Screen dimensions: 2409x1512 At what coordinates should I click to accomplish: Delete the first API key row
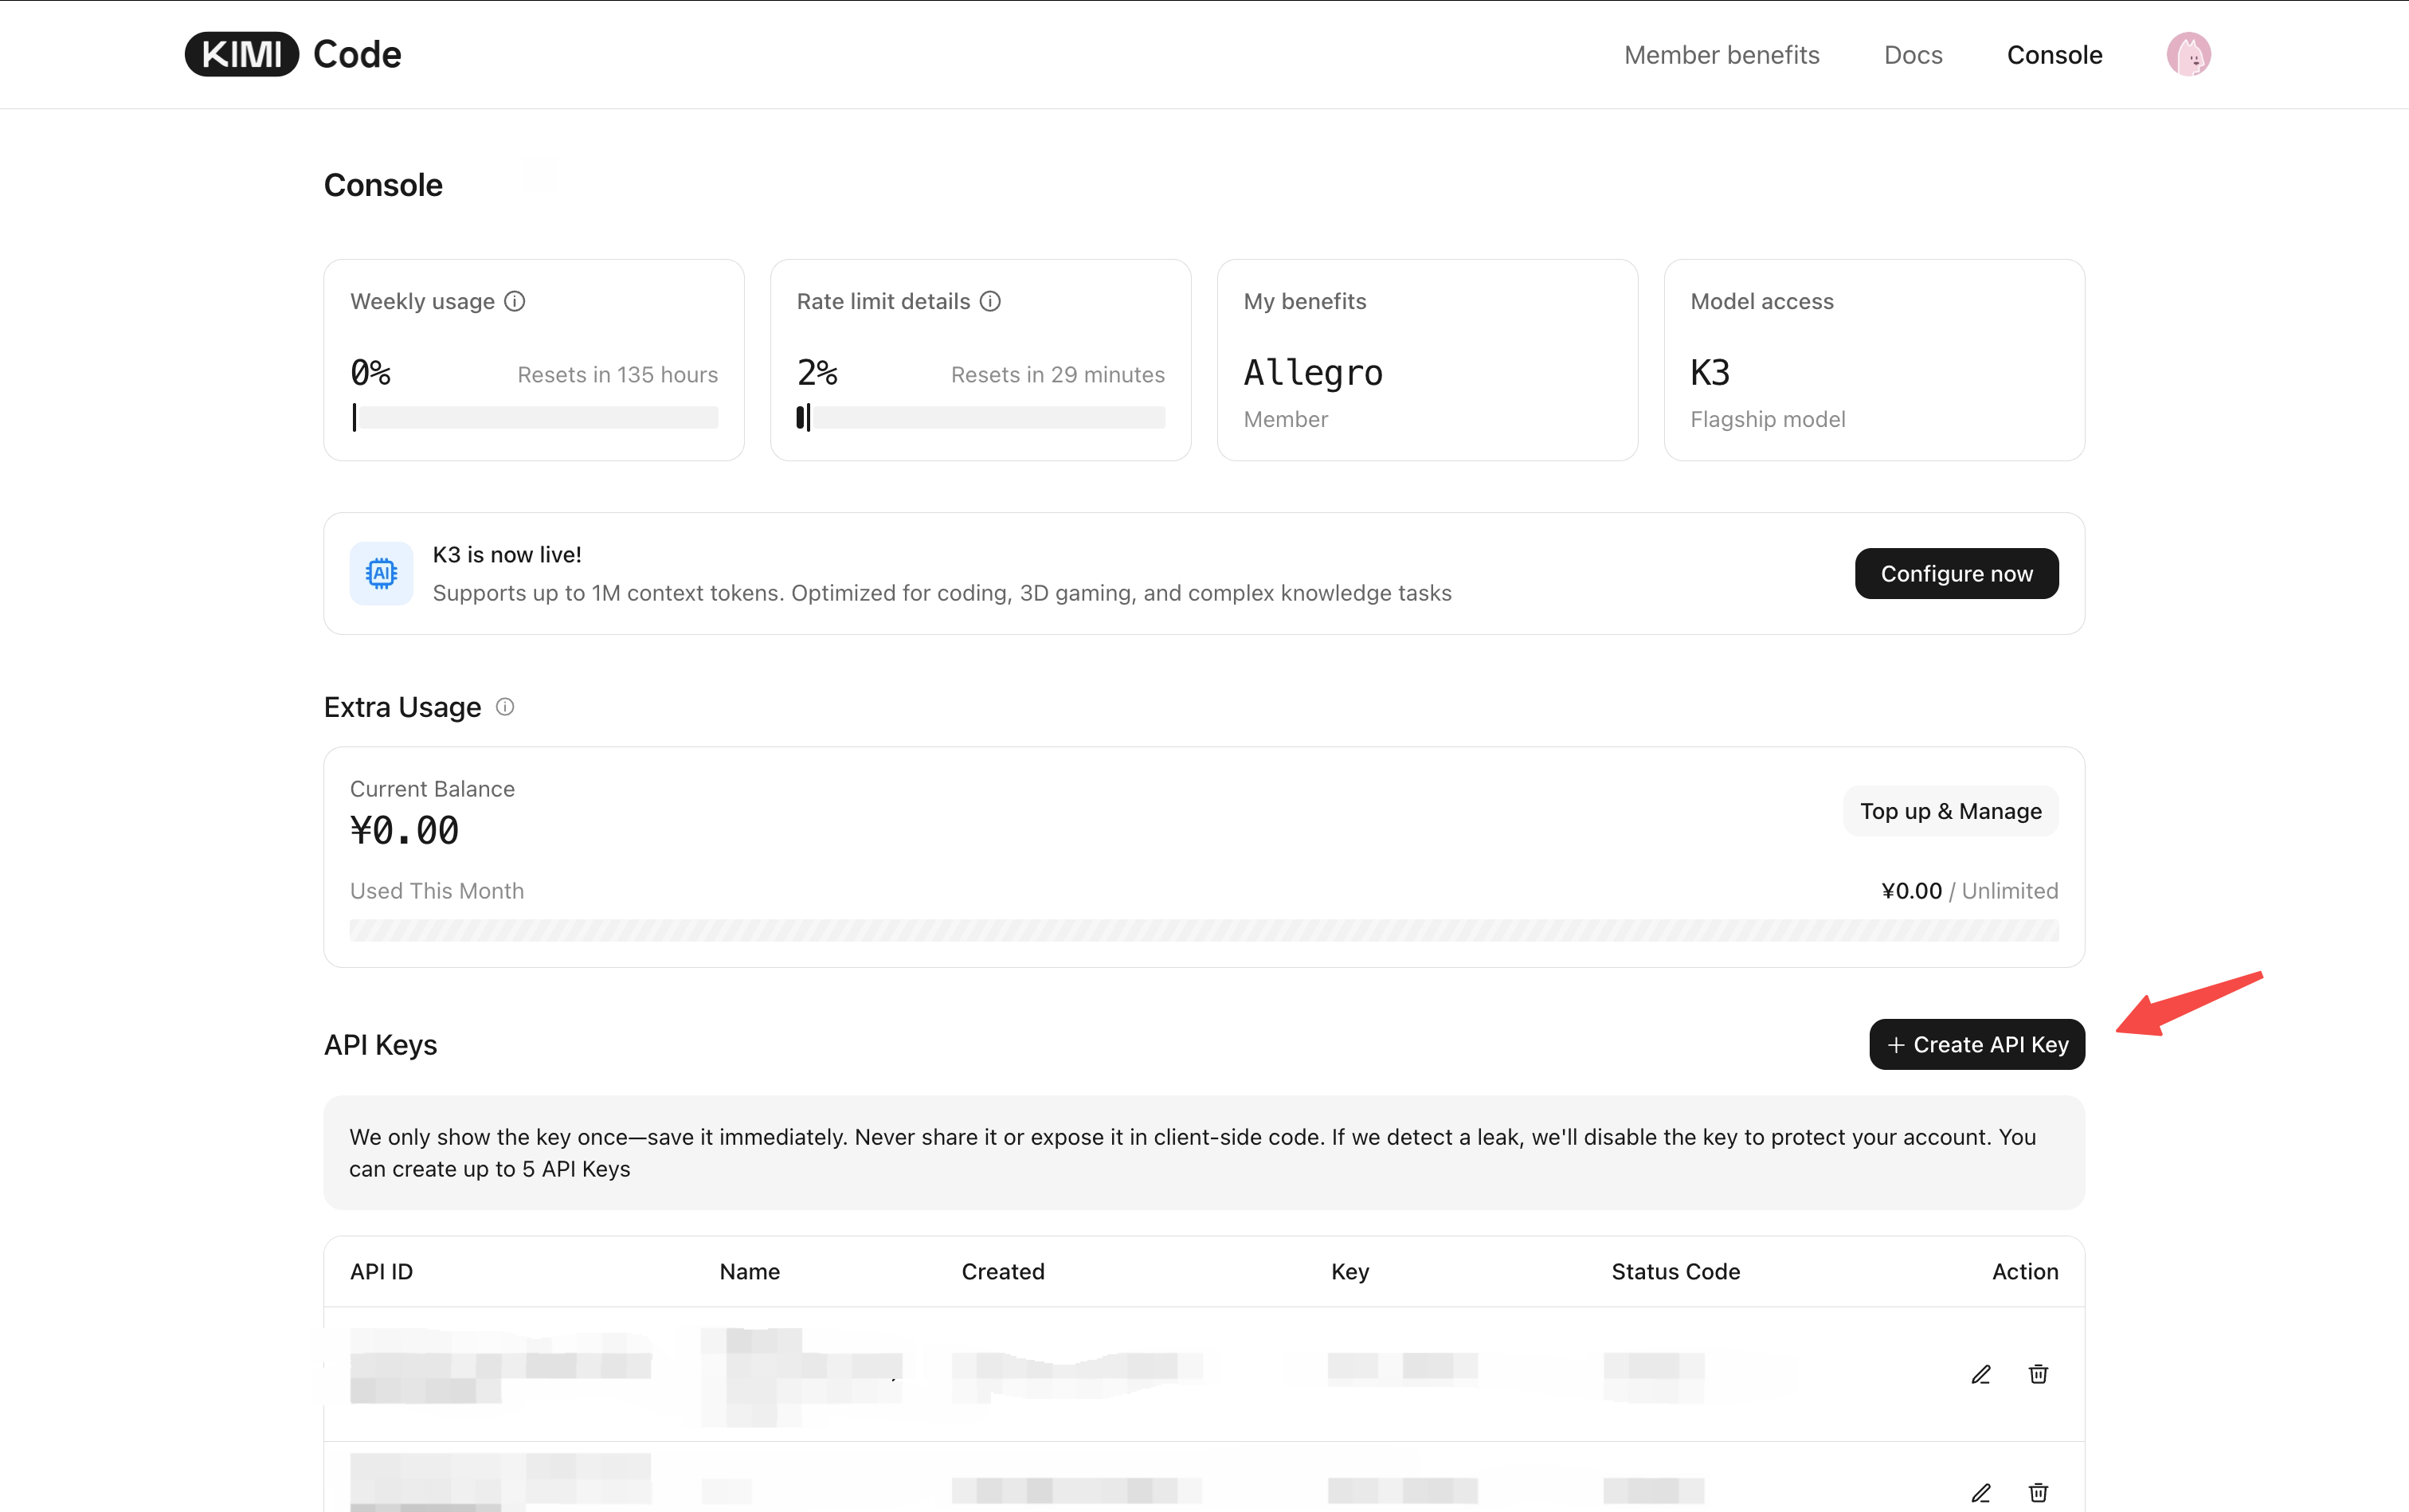coord(2038,1374)
